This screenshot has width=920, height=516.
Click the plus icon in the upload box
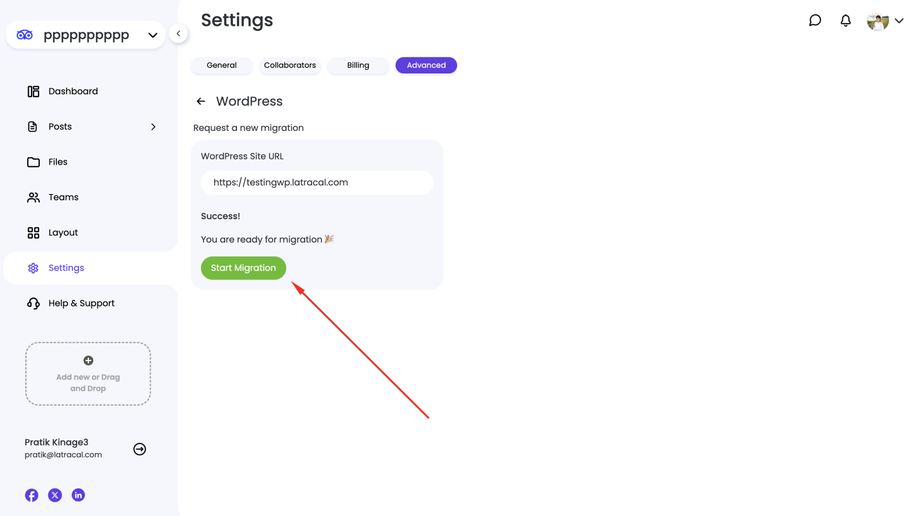tap(88, 360)
